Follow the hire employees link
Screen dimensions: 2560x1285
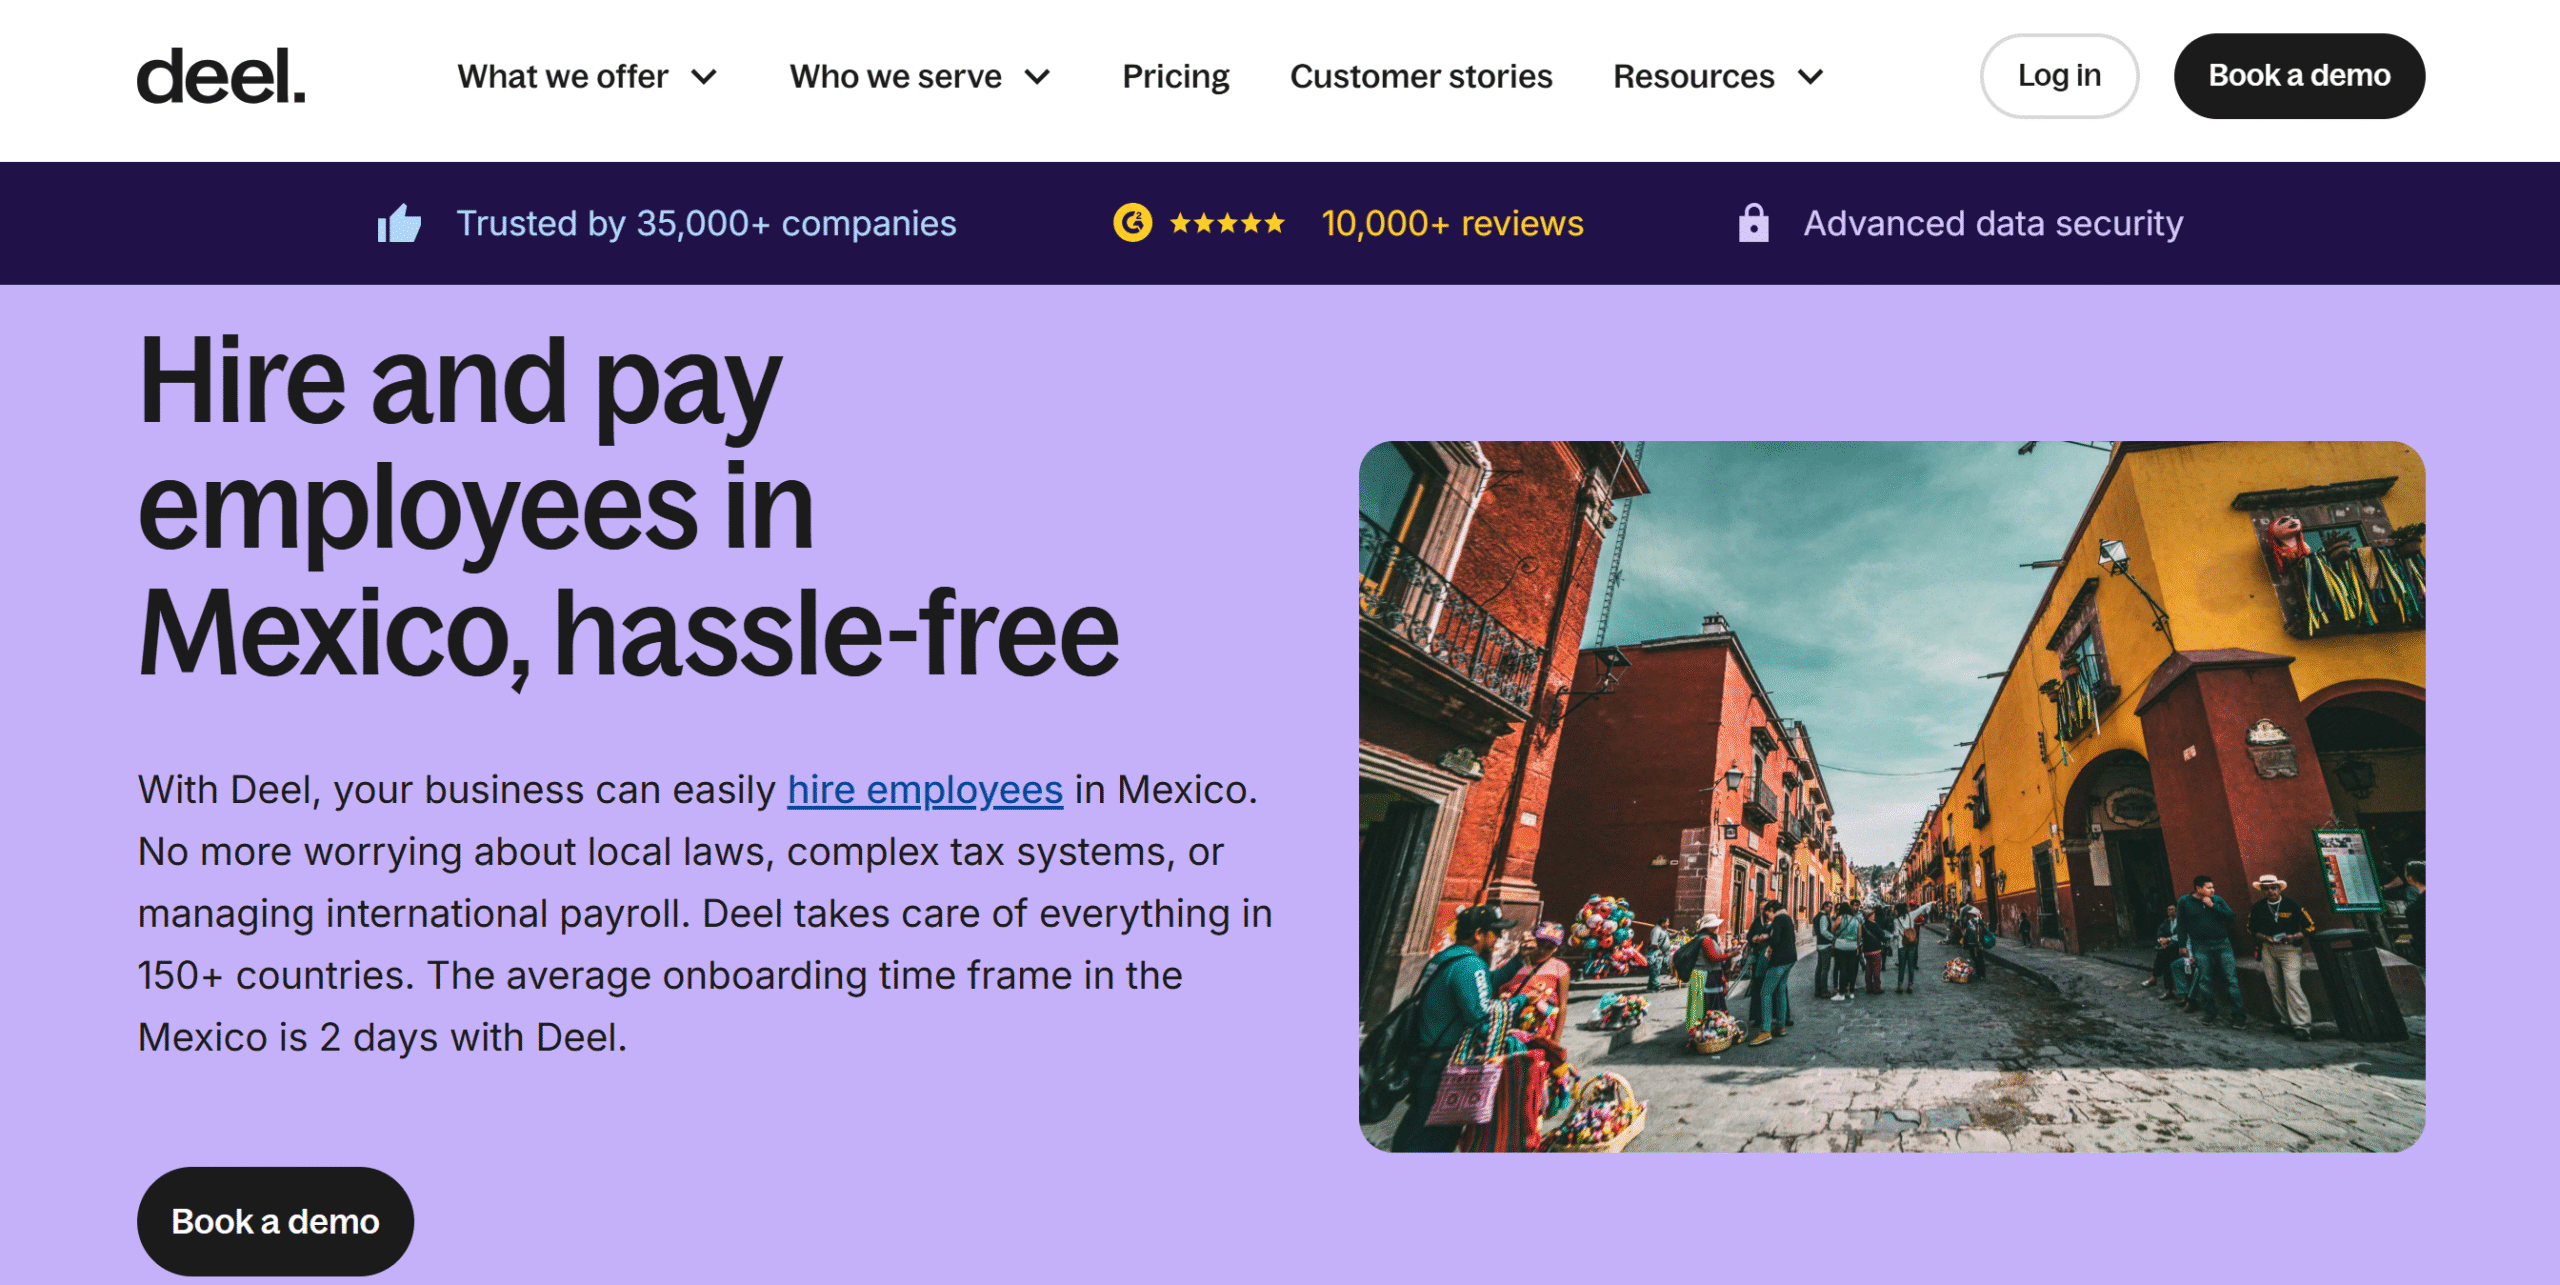click(925, 789)
